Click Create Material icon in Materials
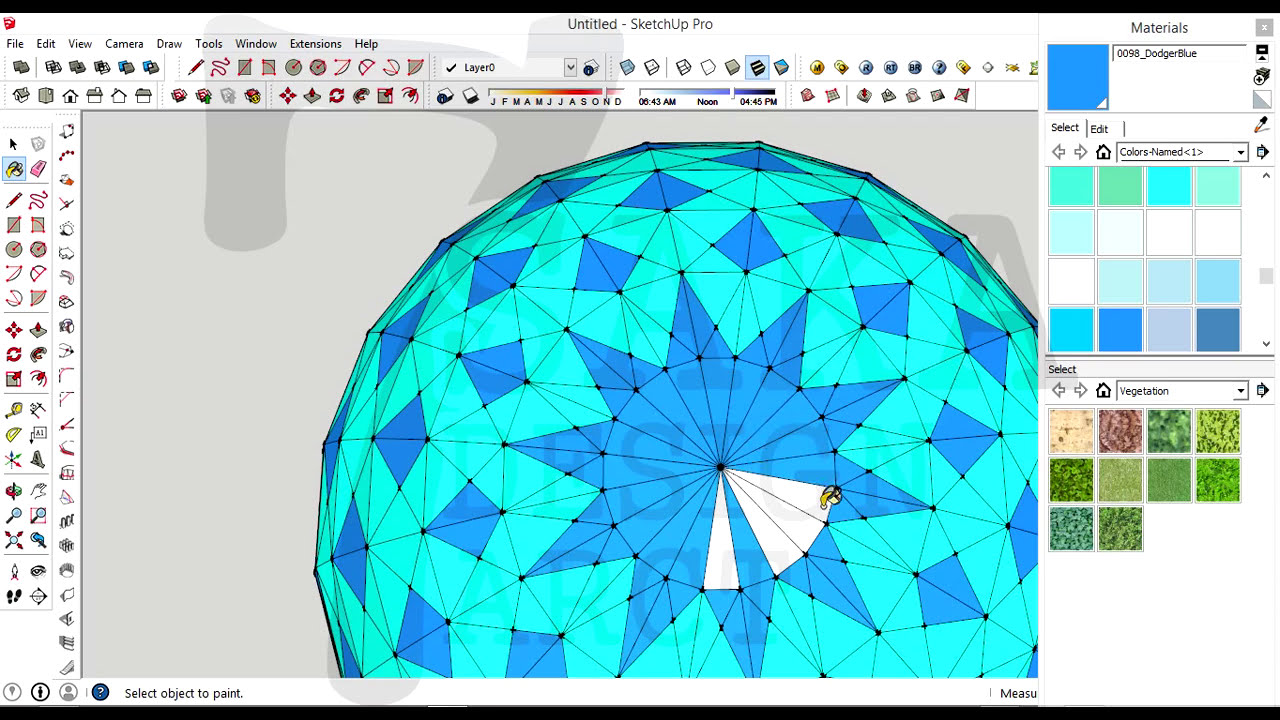 click(x=1262, y=77)
